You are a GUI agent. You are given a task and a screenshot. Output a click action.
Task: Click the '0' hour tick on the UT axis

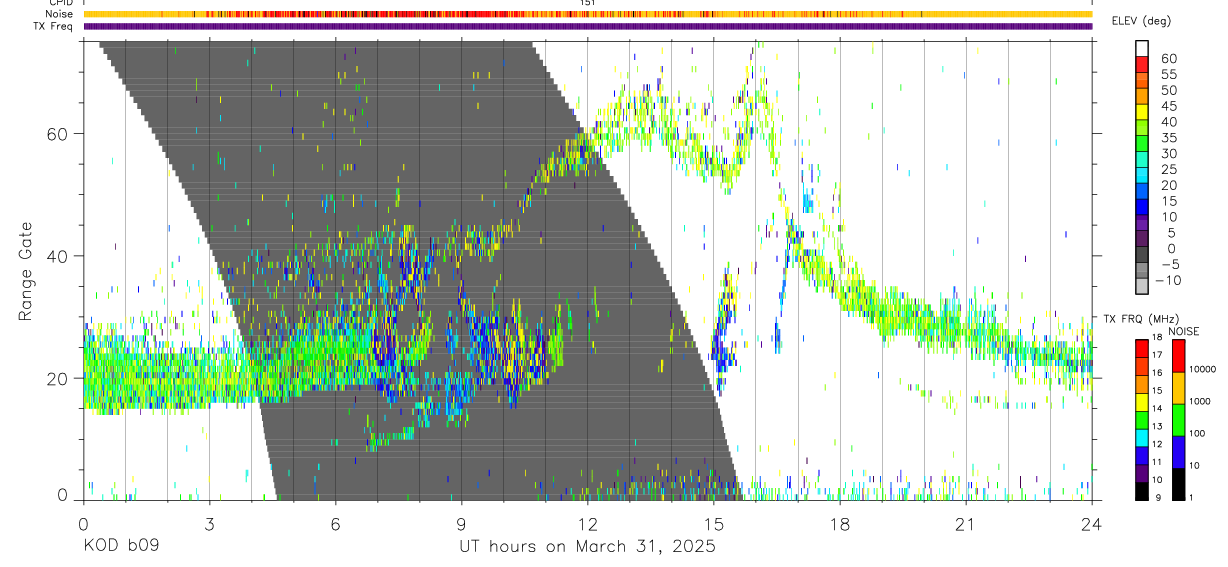(83, 523)
